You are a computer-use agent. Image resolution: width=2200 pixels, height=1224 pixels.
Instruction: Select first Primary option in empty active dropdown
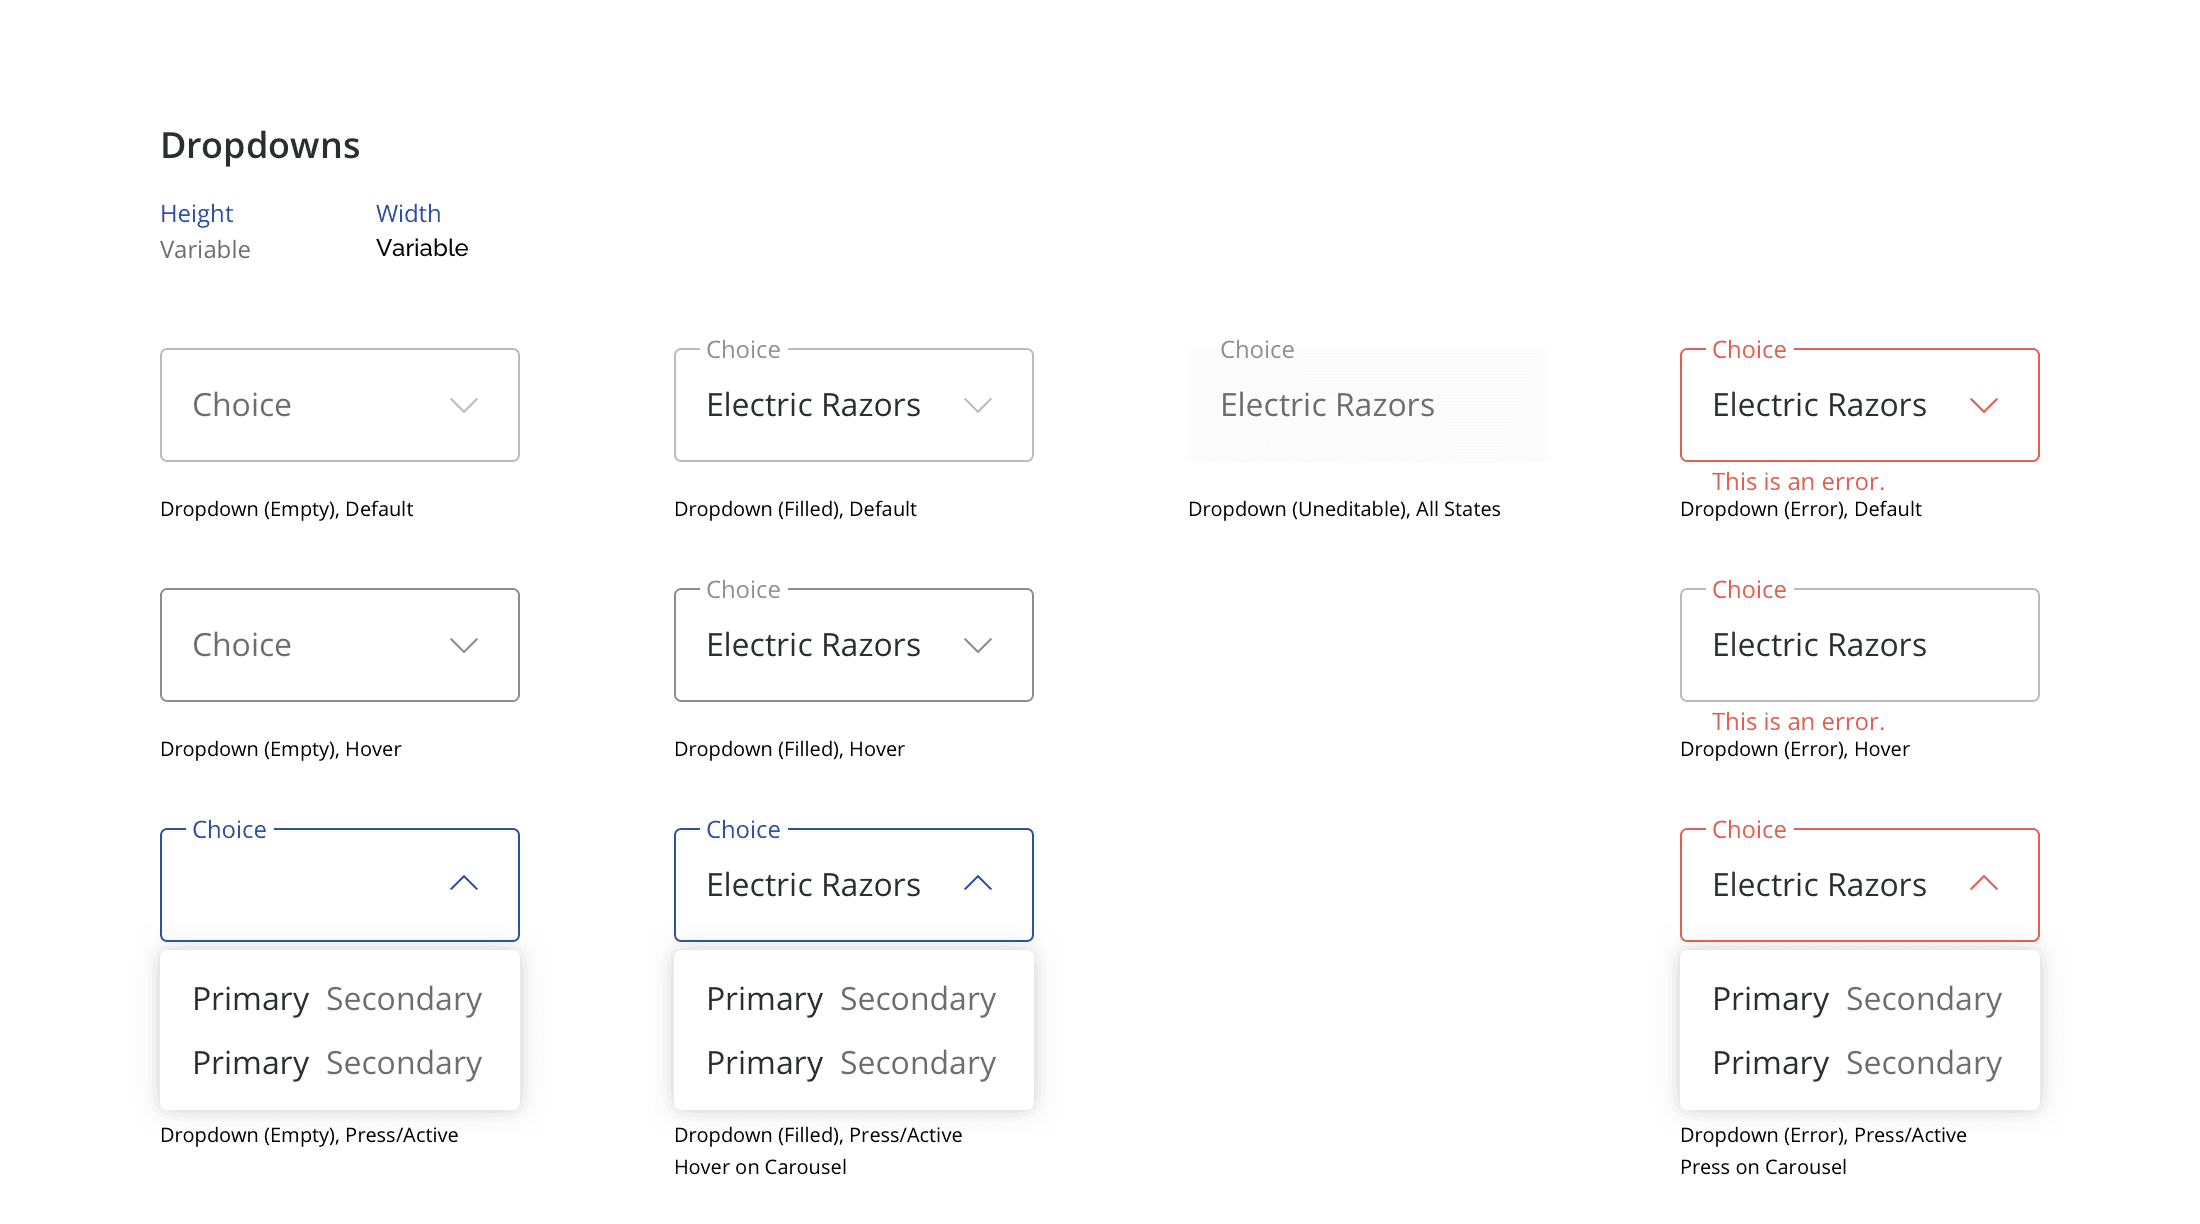pyautogui.click(x=250, y=999)
